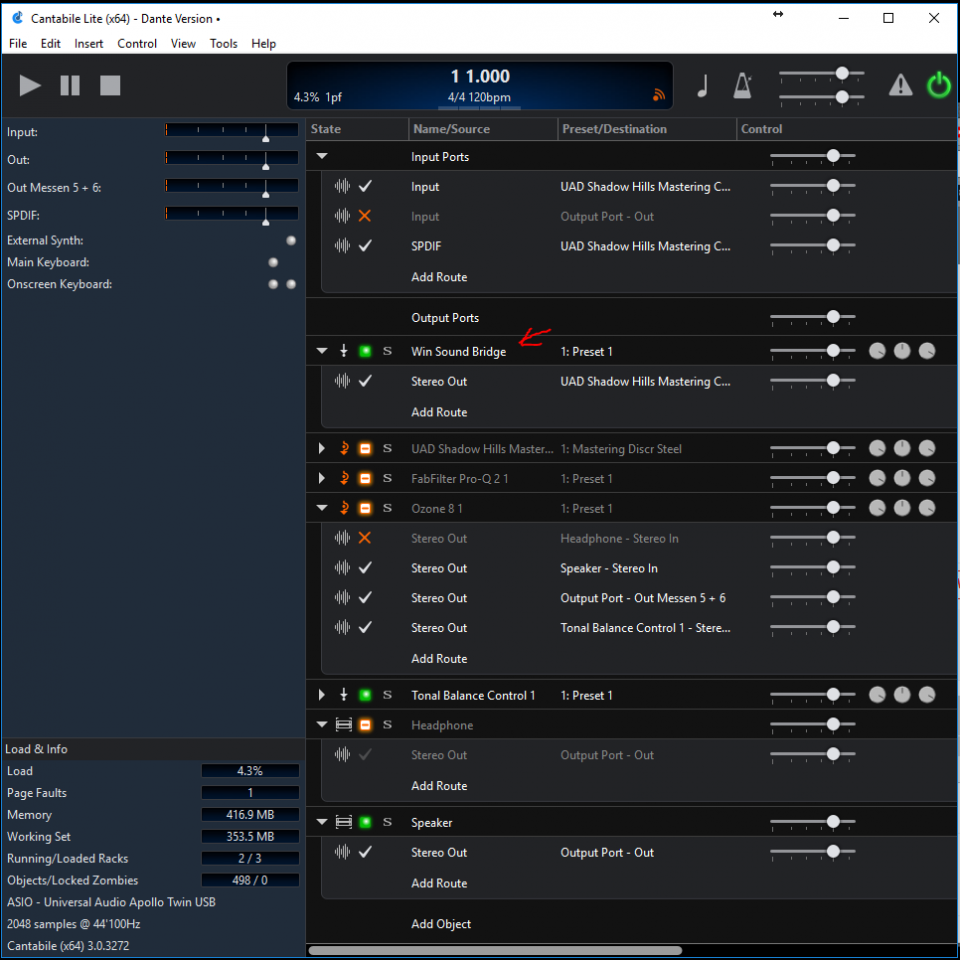Screen dimensions: 960x960
Task: Open the Control menu
Action: pos(137,43)
